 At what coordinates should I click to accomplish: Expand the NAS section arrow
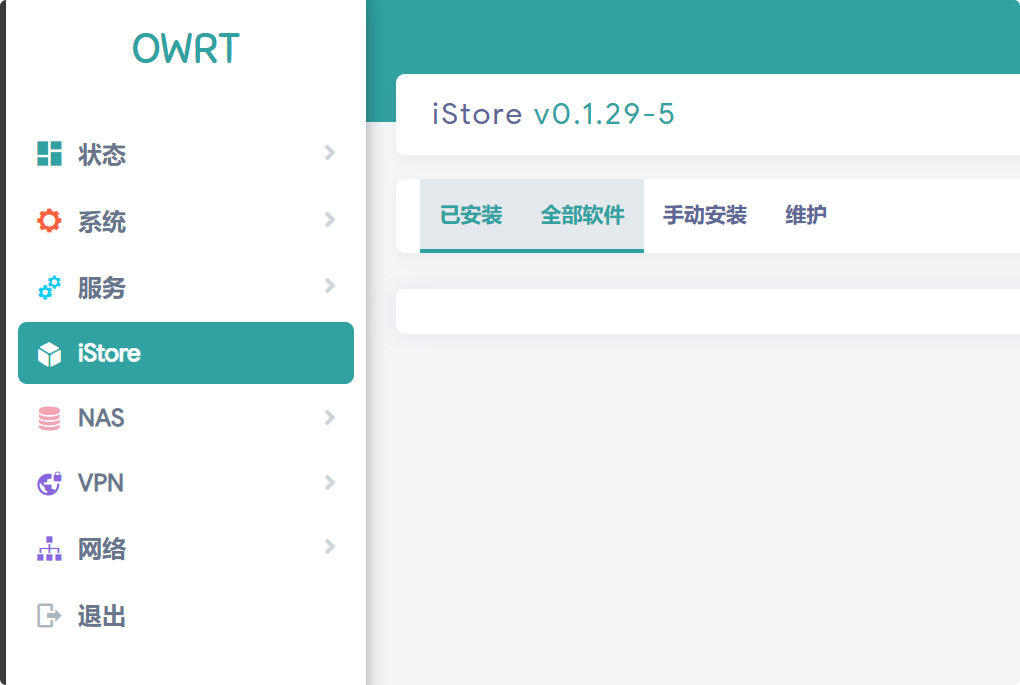[x=330, y=417]
